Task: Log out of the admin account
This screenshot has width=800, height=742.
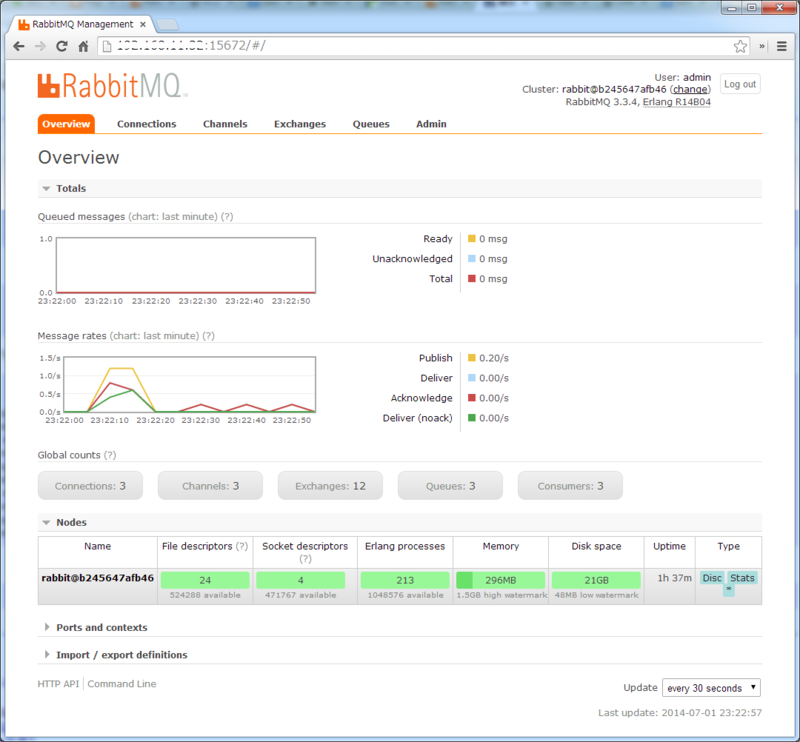Action: click(x=740, y=84)
